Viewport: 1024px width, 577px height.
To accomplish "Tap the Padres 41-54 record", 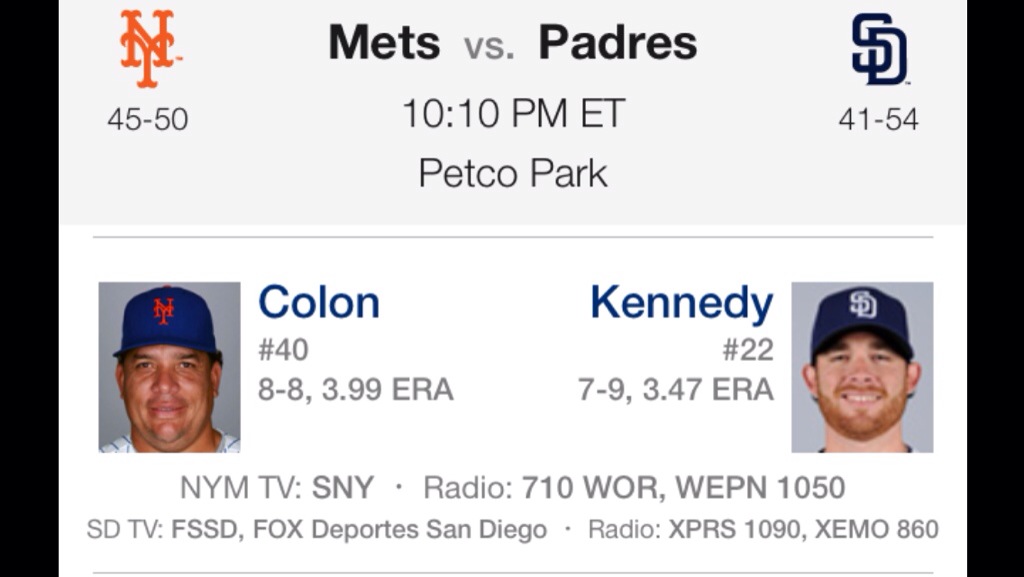I will (879, 119).
